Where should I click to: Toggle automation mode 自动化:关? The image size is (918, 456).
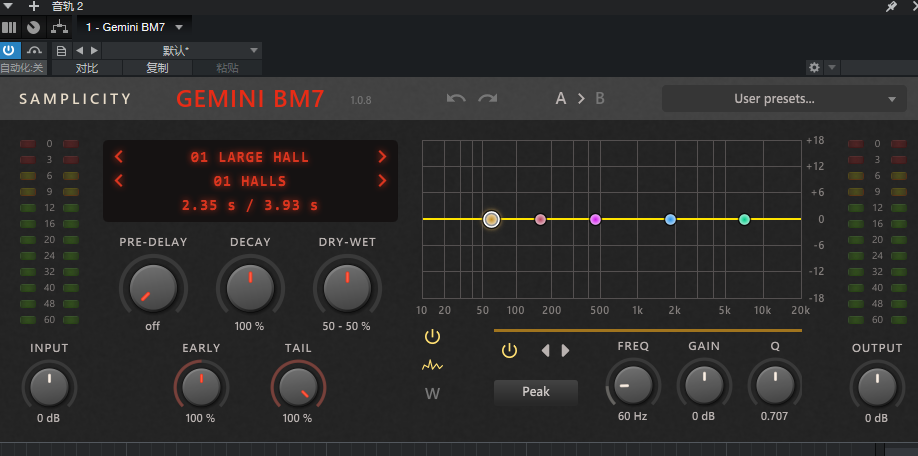click(22, 68)
